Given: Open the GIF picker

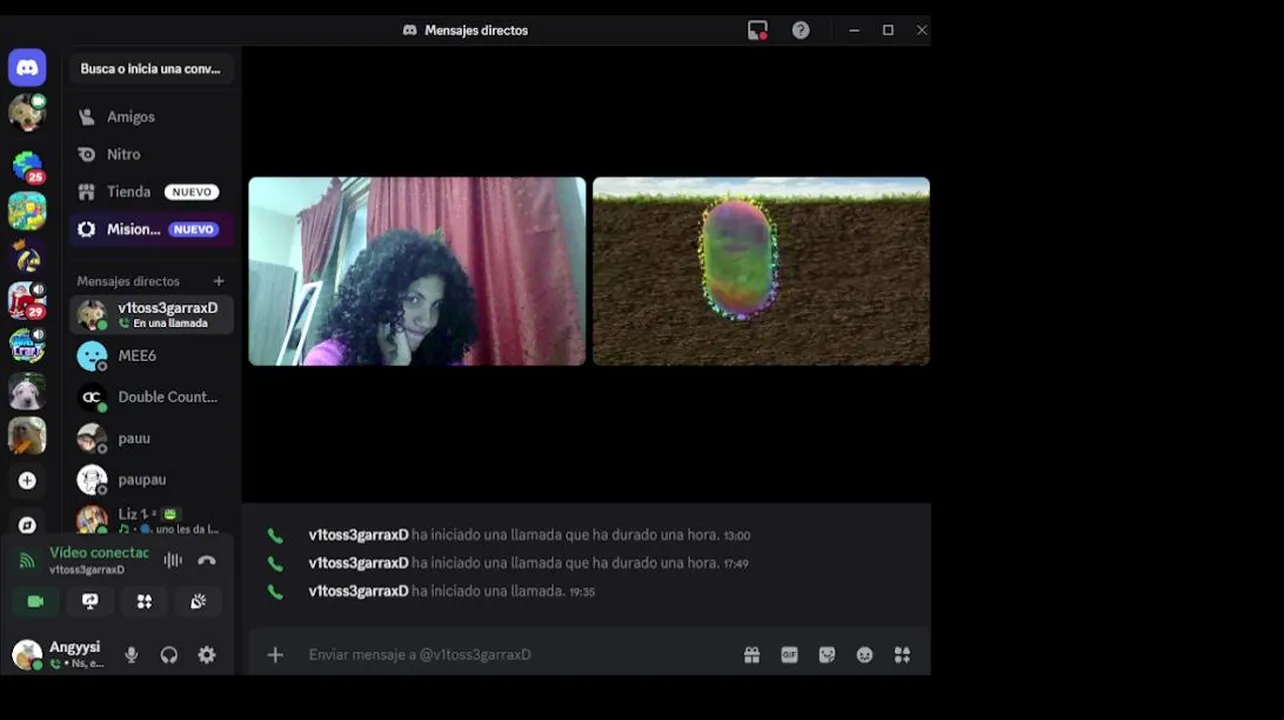Looking at the screenshot, I should 789,655.
